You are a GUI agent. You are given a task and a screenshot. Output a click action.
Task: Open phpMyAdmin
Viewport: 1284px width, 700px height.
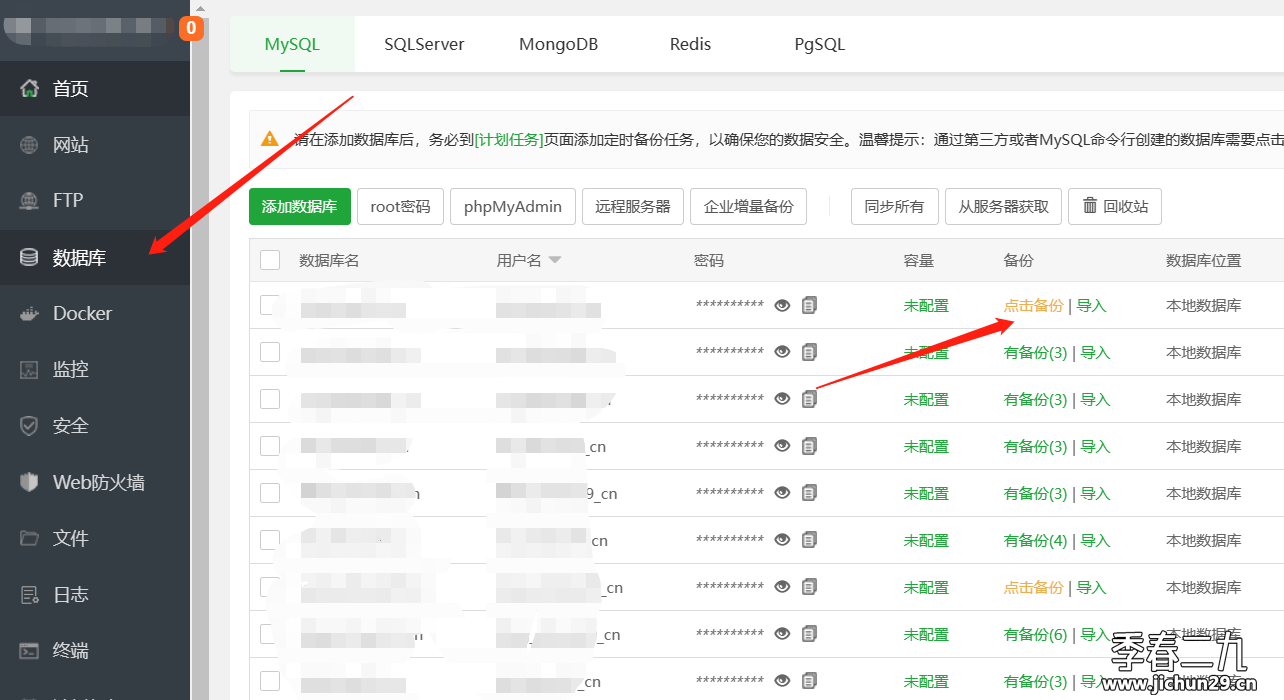pyautogui.click(x=513, y=207)
